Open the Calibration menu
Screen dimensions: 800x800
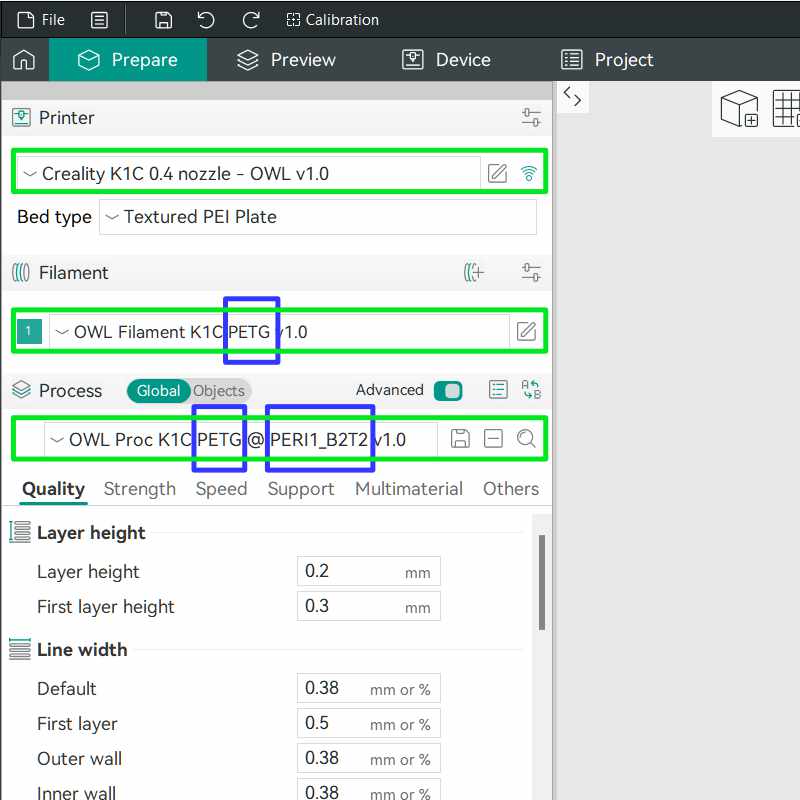click(332, 20)
